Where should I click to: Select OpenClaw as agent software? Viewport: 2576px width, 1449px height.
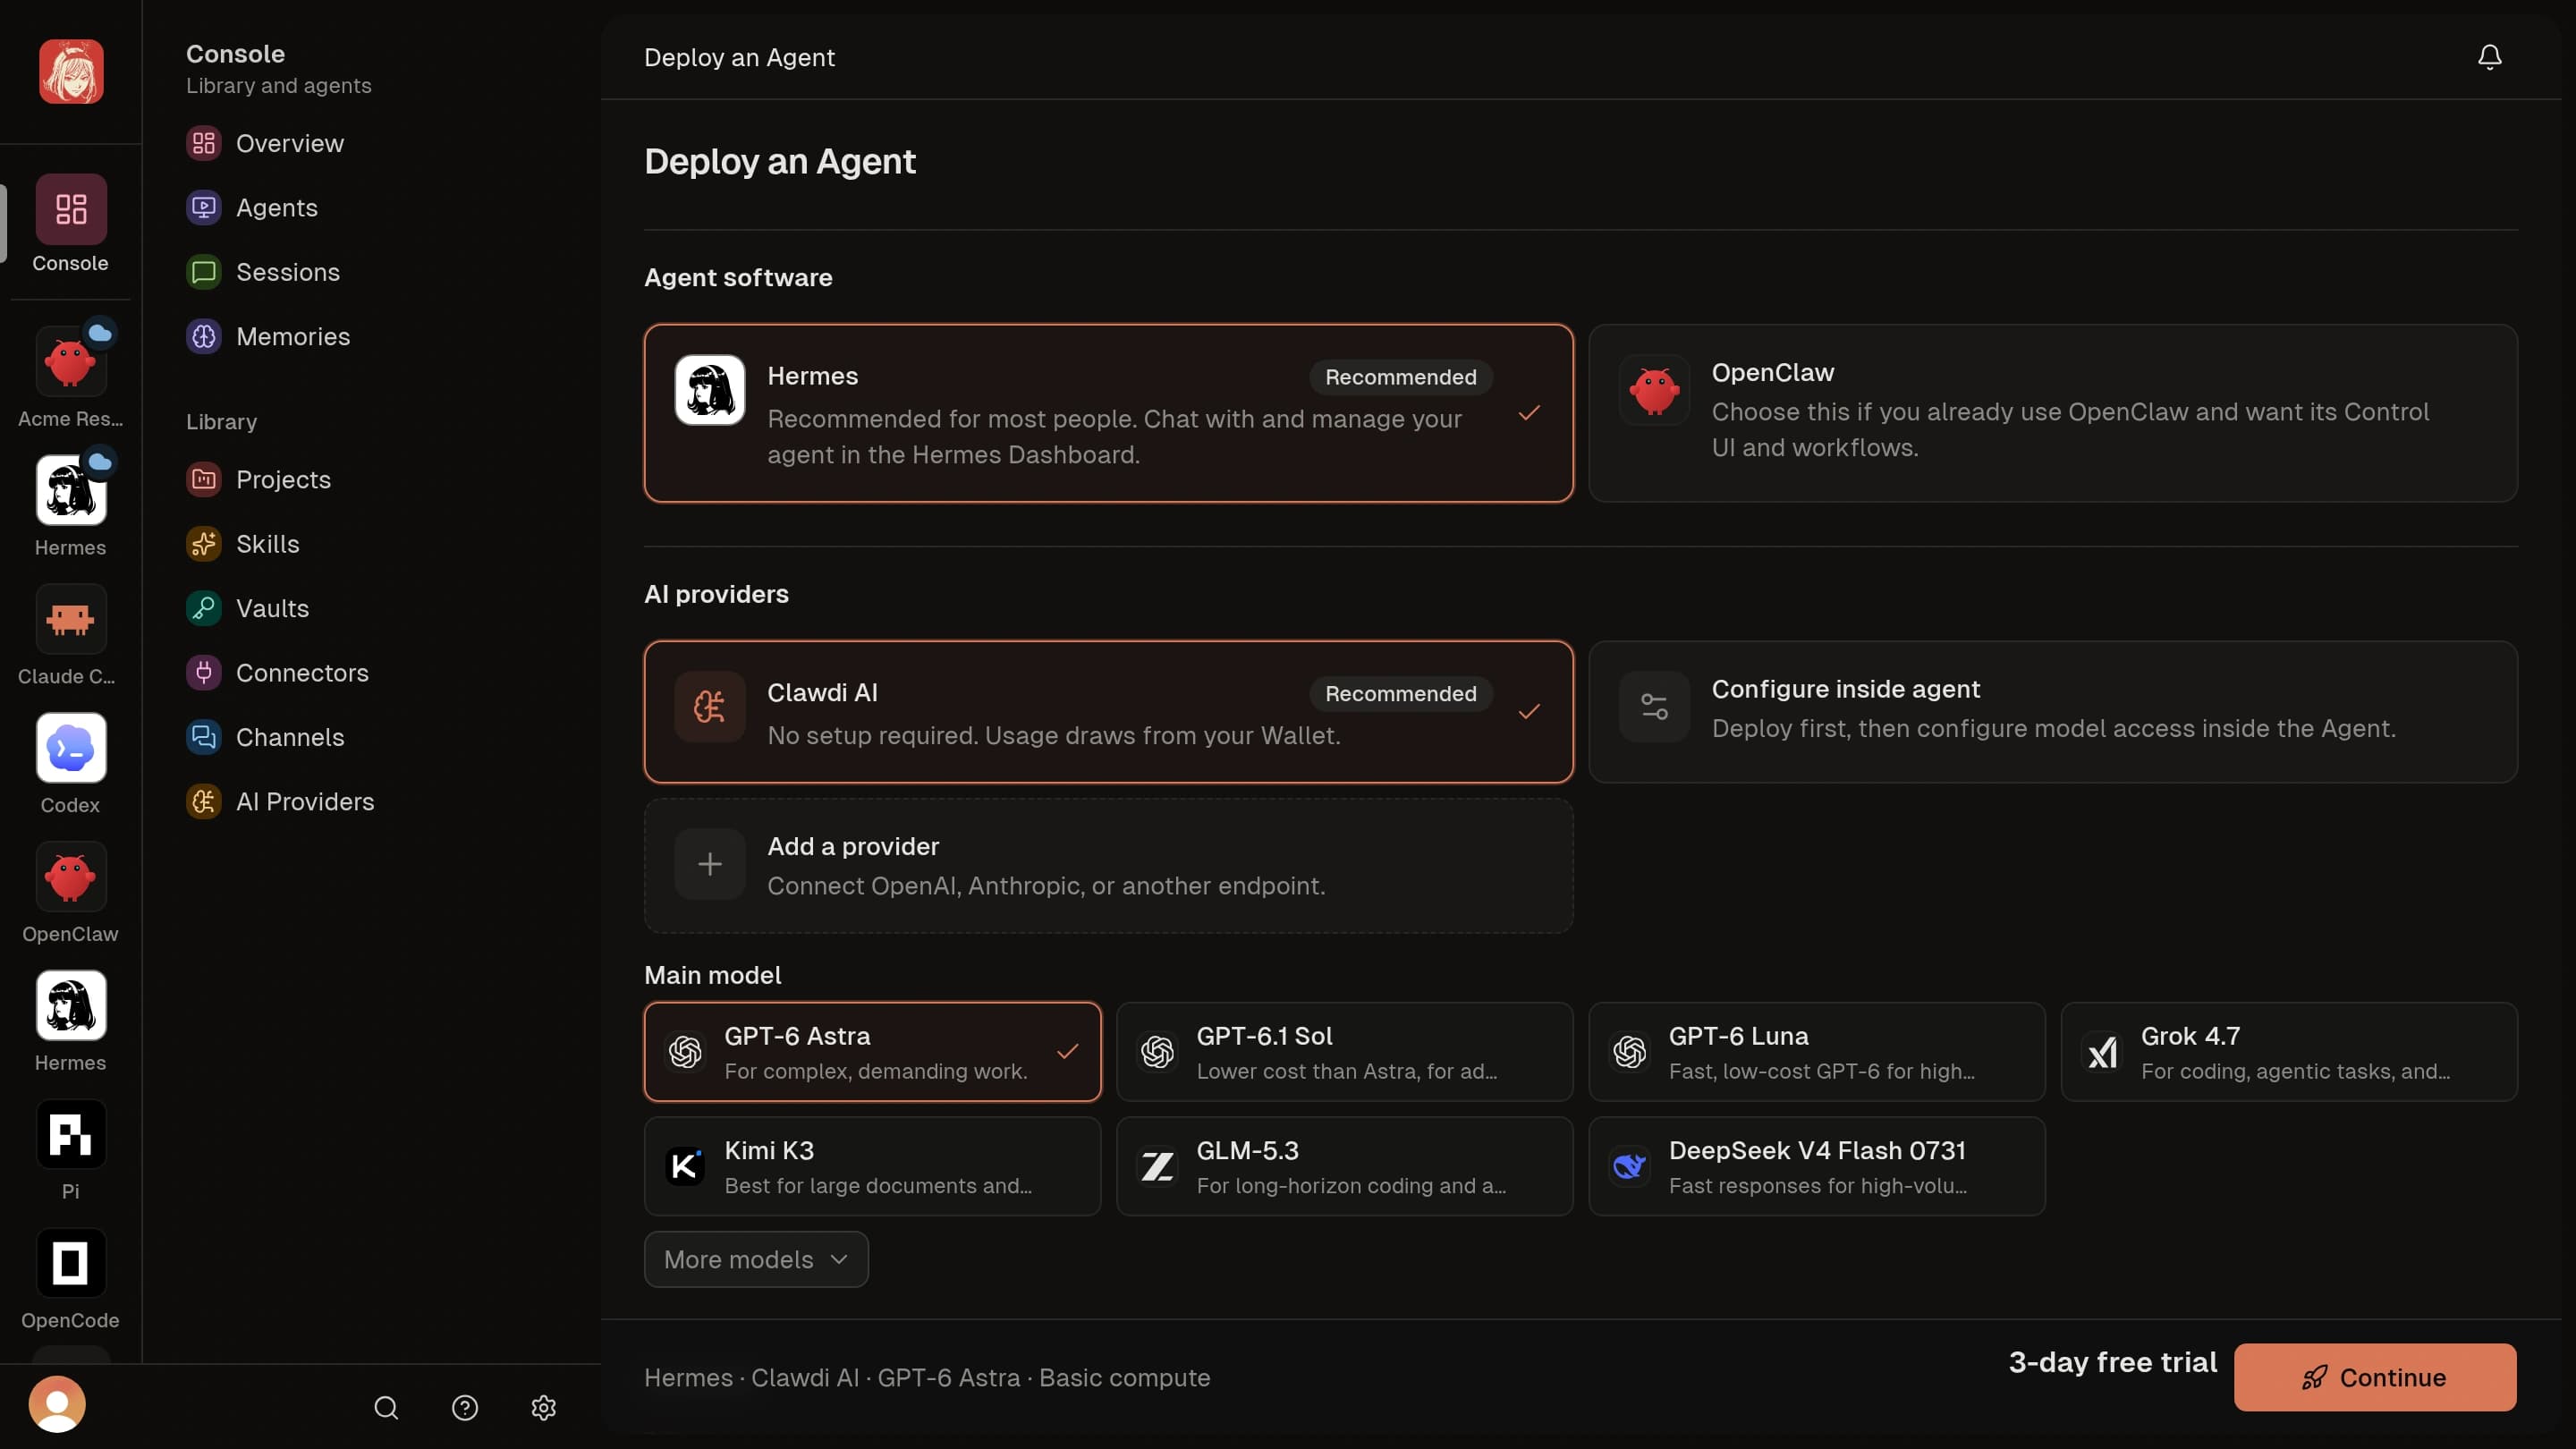(x=2053, y=413)
